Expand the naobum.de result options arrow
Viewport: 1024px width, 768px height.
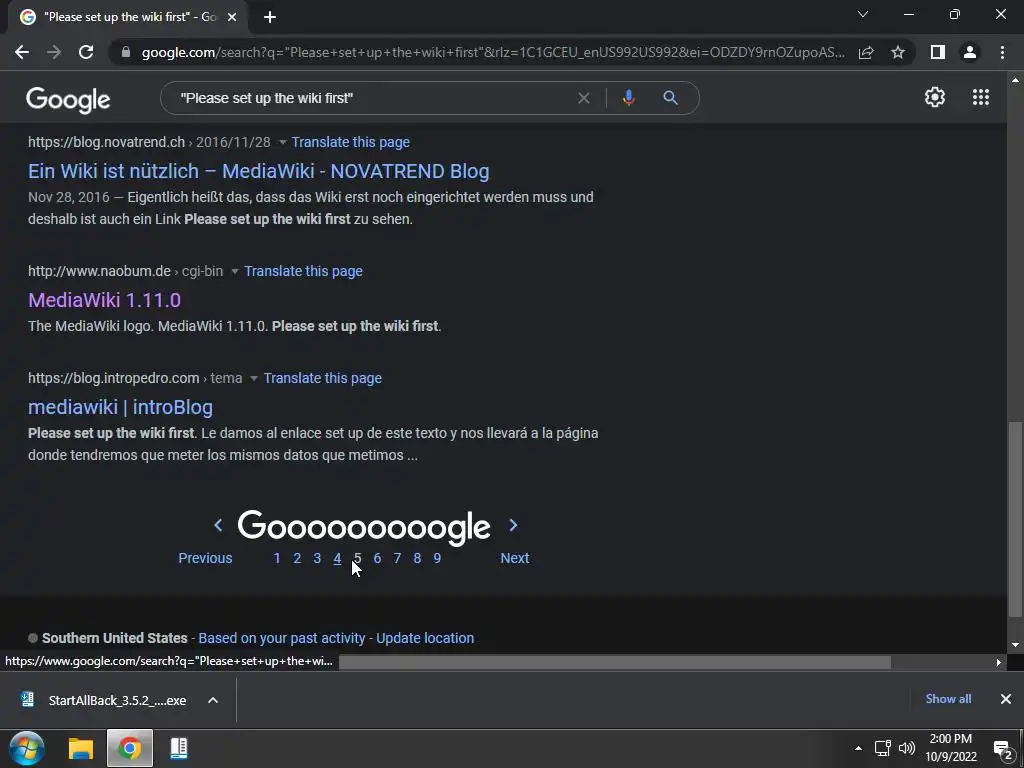(234, 272)
